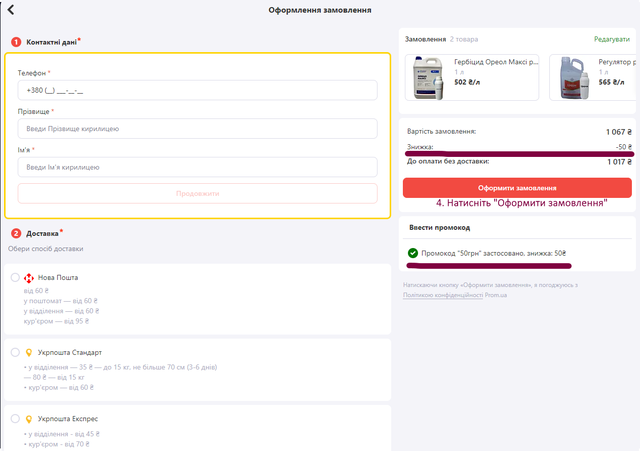Click Редагувати to edit the order
This screenshot has width=640, height=451.
pos(612,38)
